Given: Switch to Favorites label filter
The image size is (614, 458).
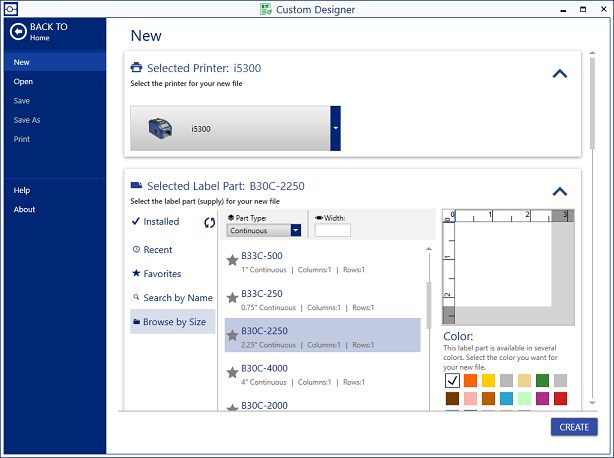Looking at the screenshot, I should [x=157, y=274].
